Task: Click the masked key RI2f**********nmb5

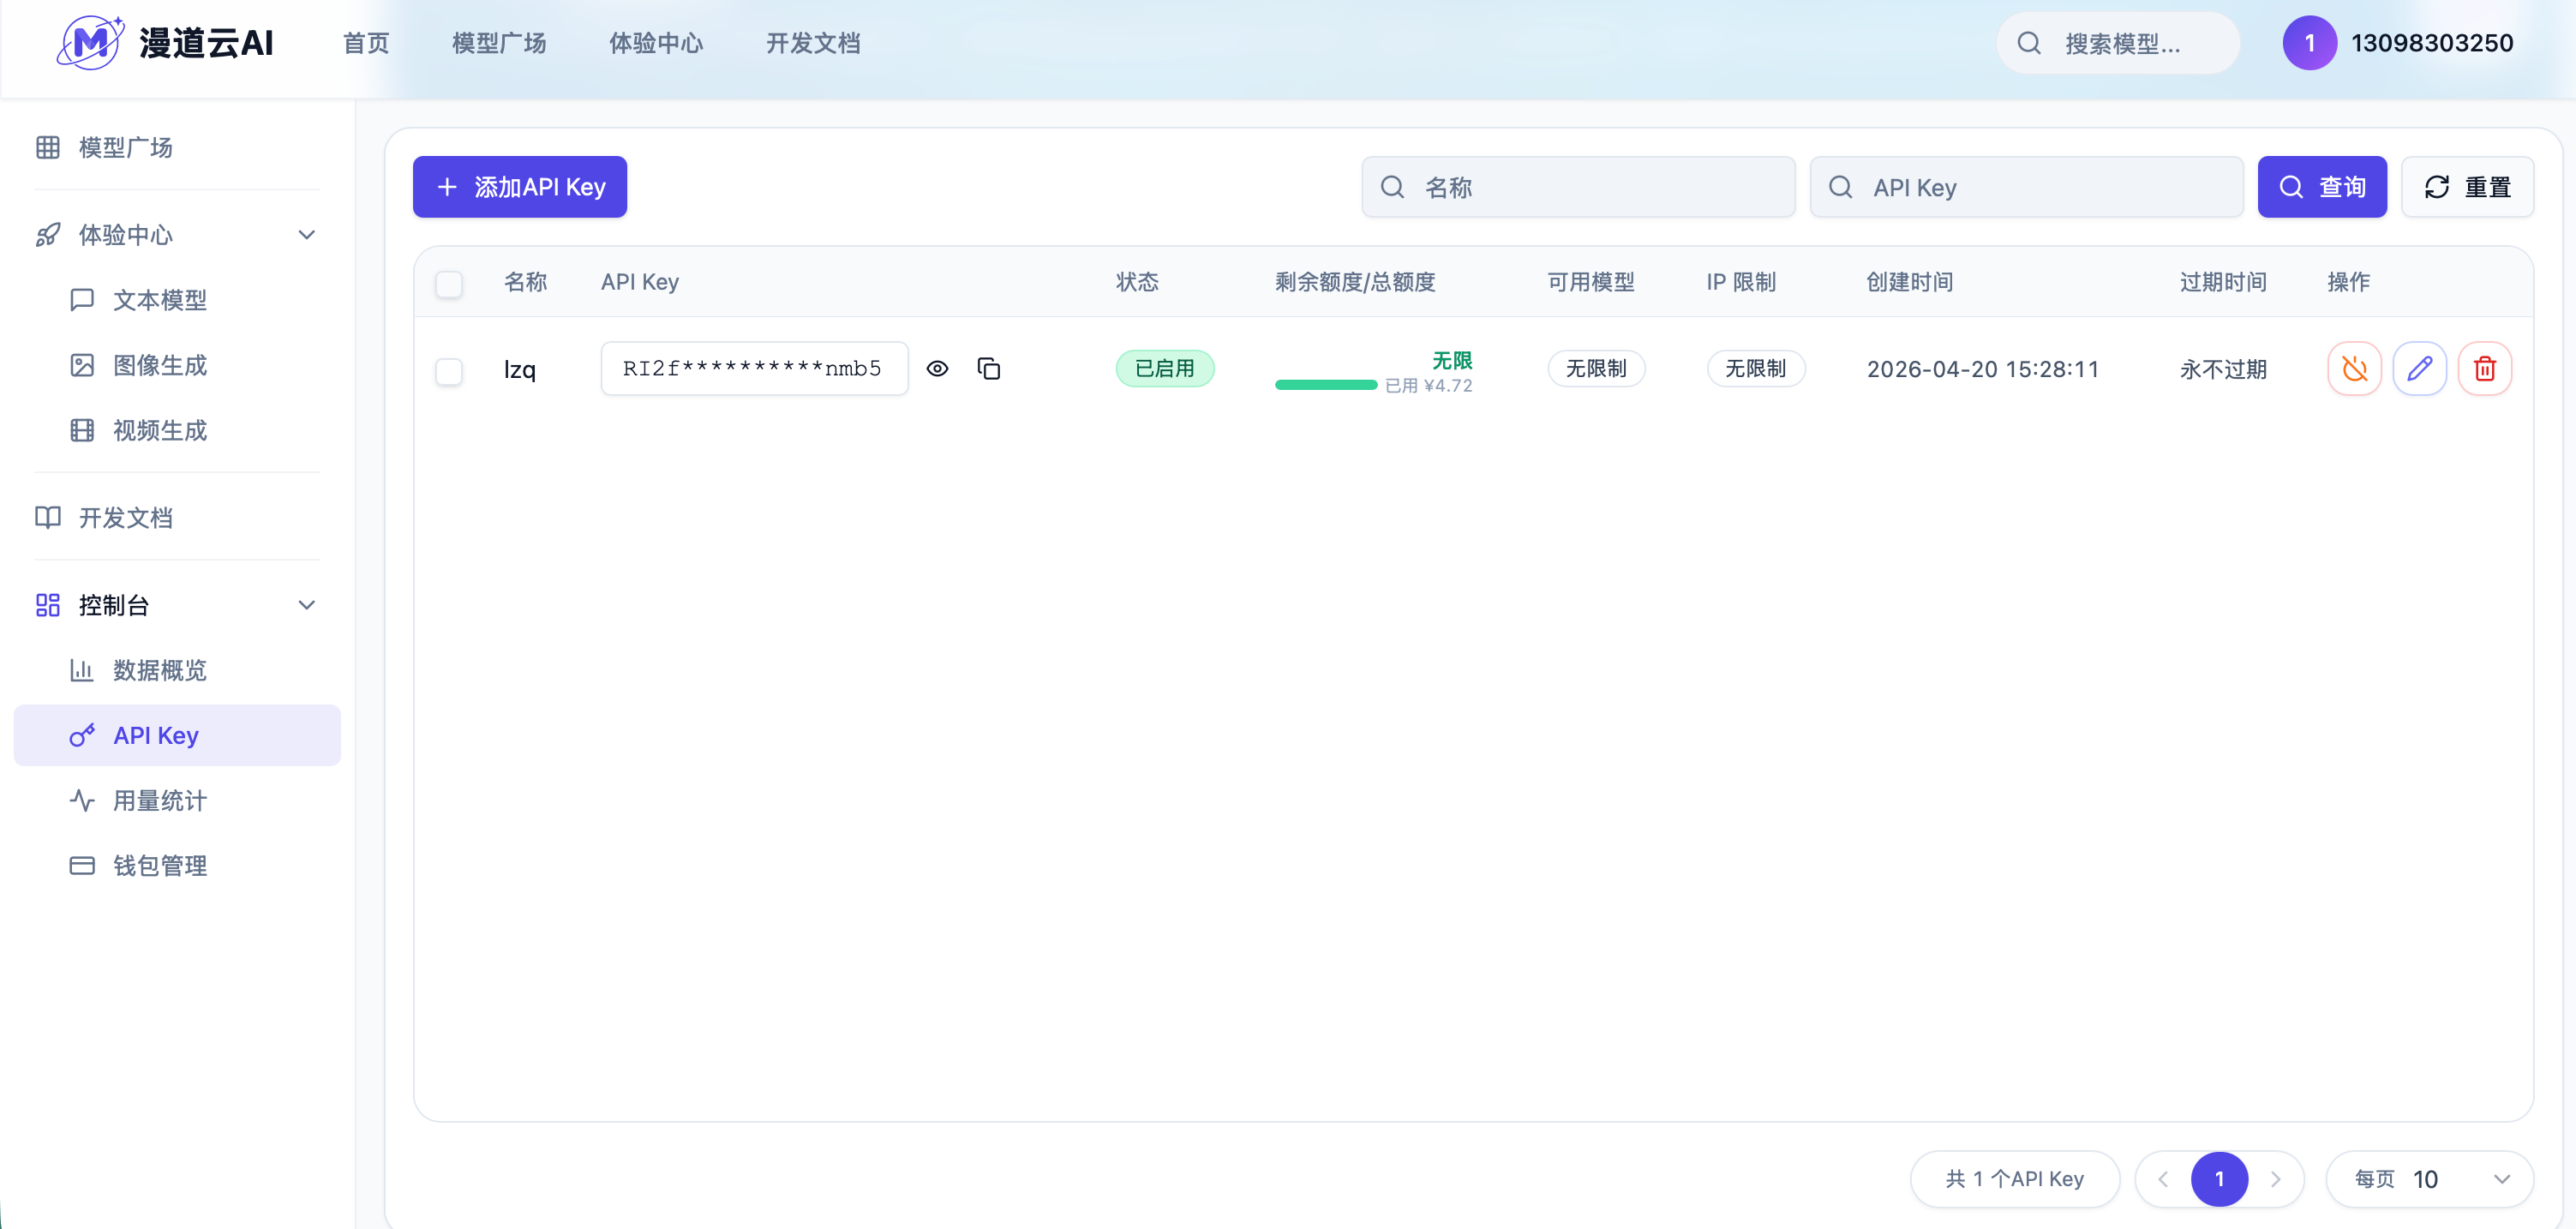Action: 754,368
